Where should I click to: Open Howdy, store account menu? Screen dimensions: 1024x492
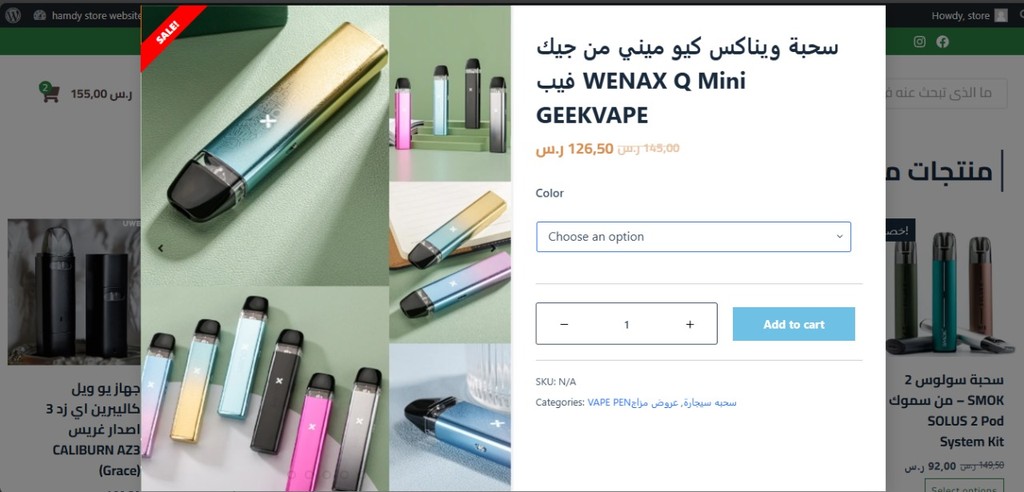point(960,16)
